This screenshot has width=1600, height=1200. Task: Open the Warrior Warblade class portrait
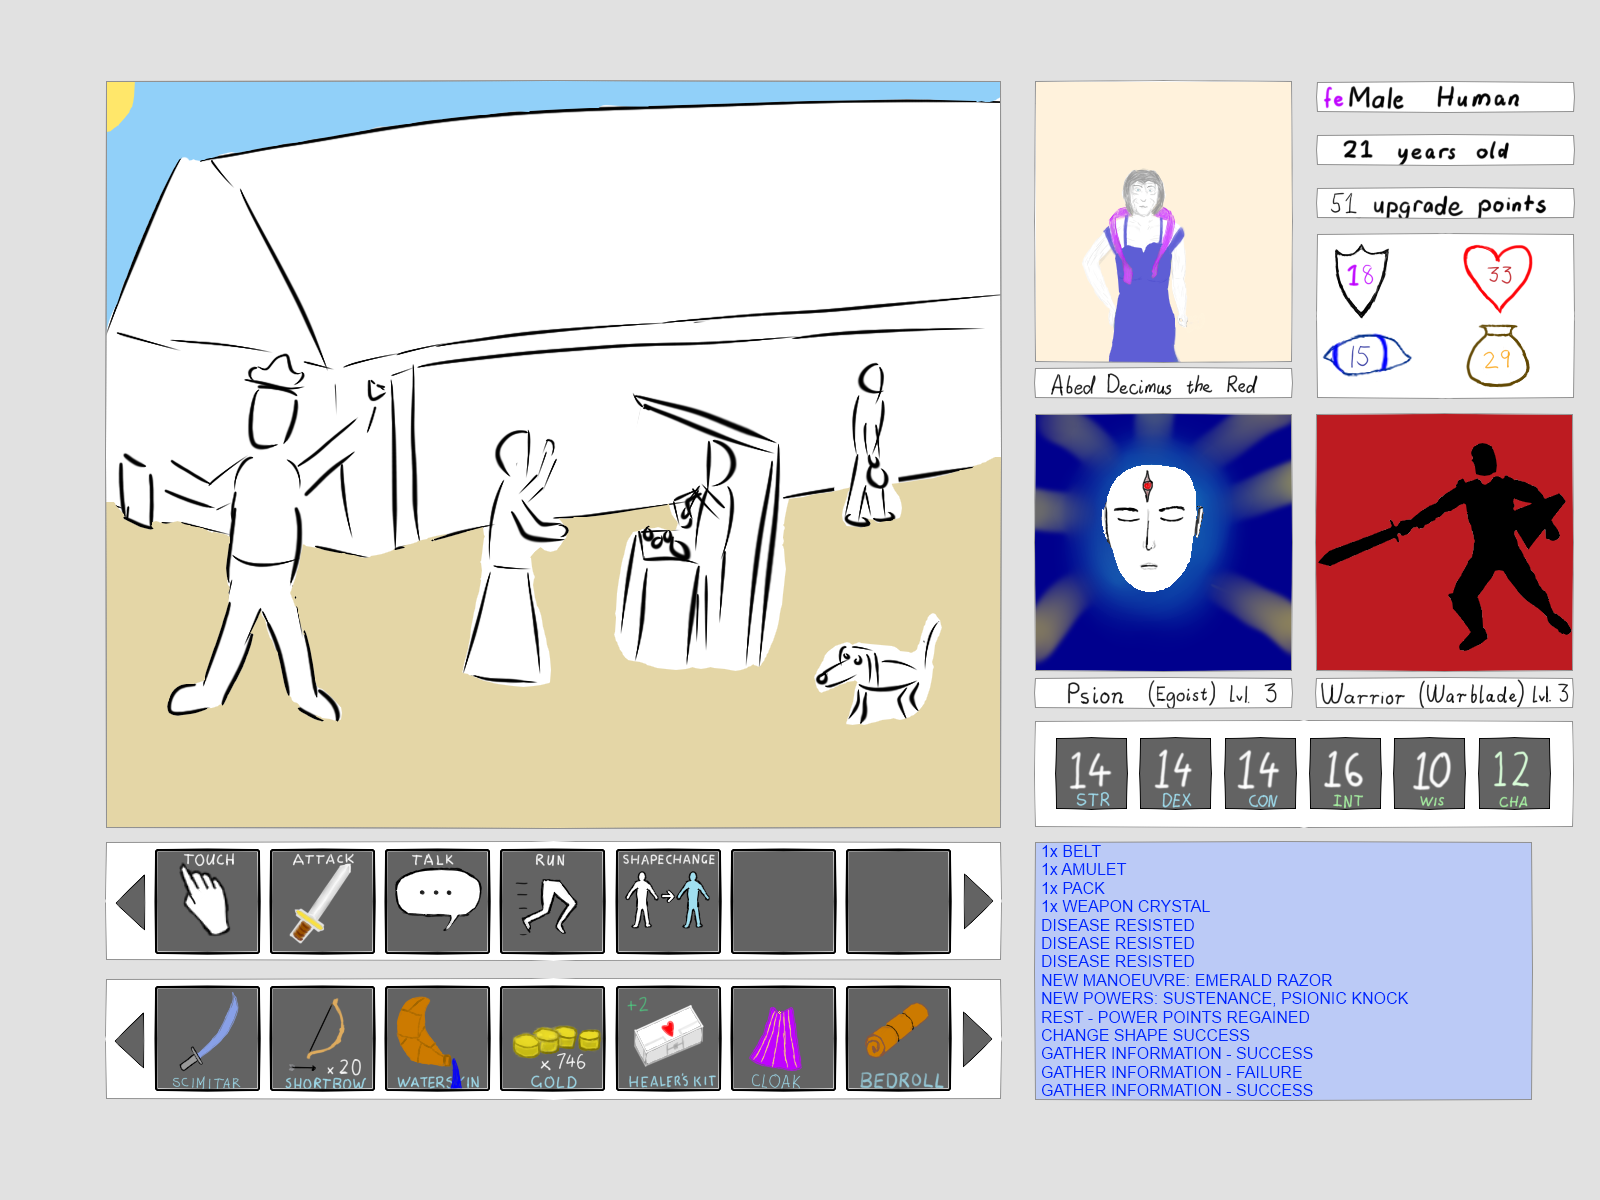(1444, 542)
